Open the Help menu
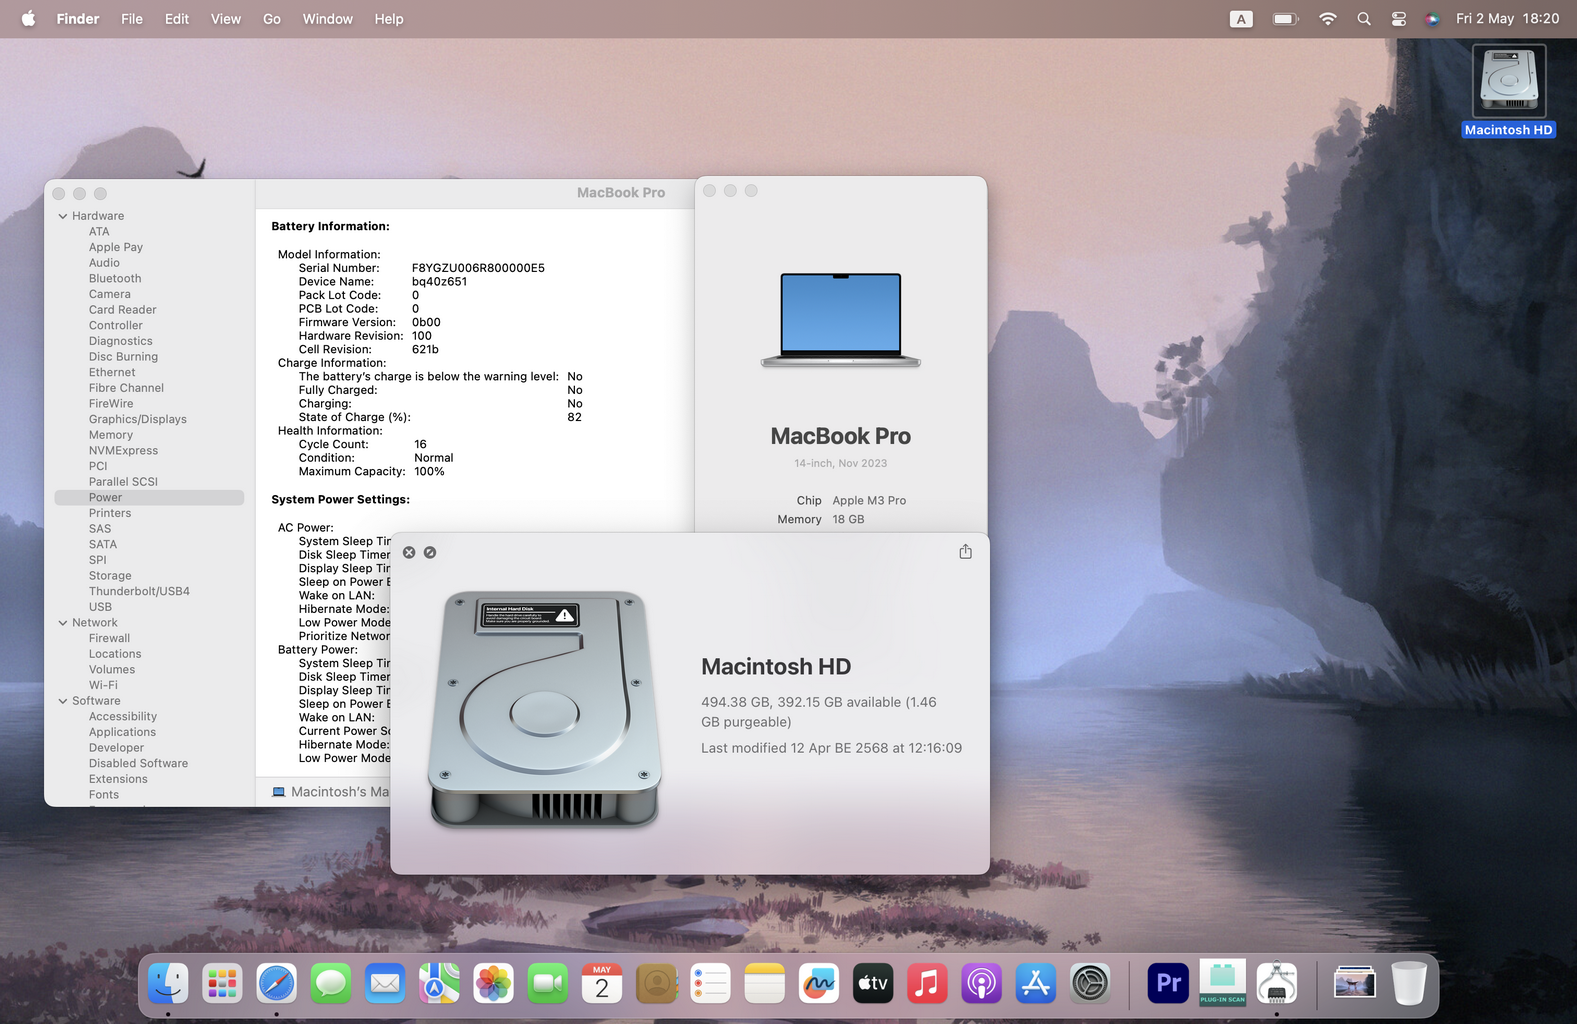Viewport: 1577px width, 1024px height. click(x=389, y=19)
